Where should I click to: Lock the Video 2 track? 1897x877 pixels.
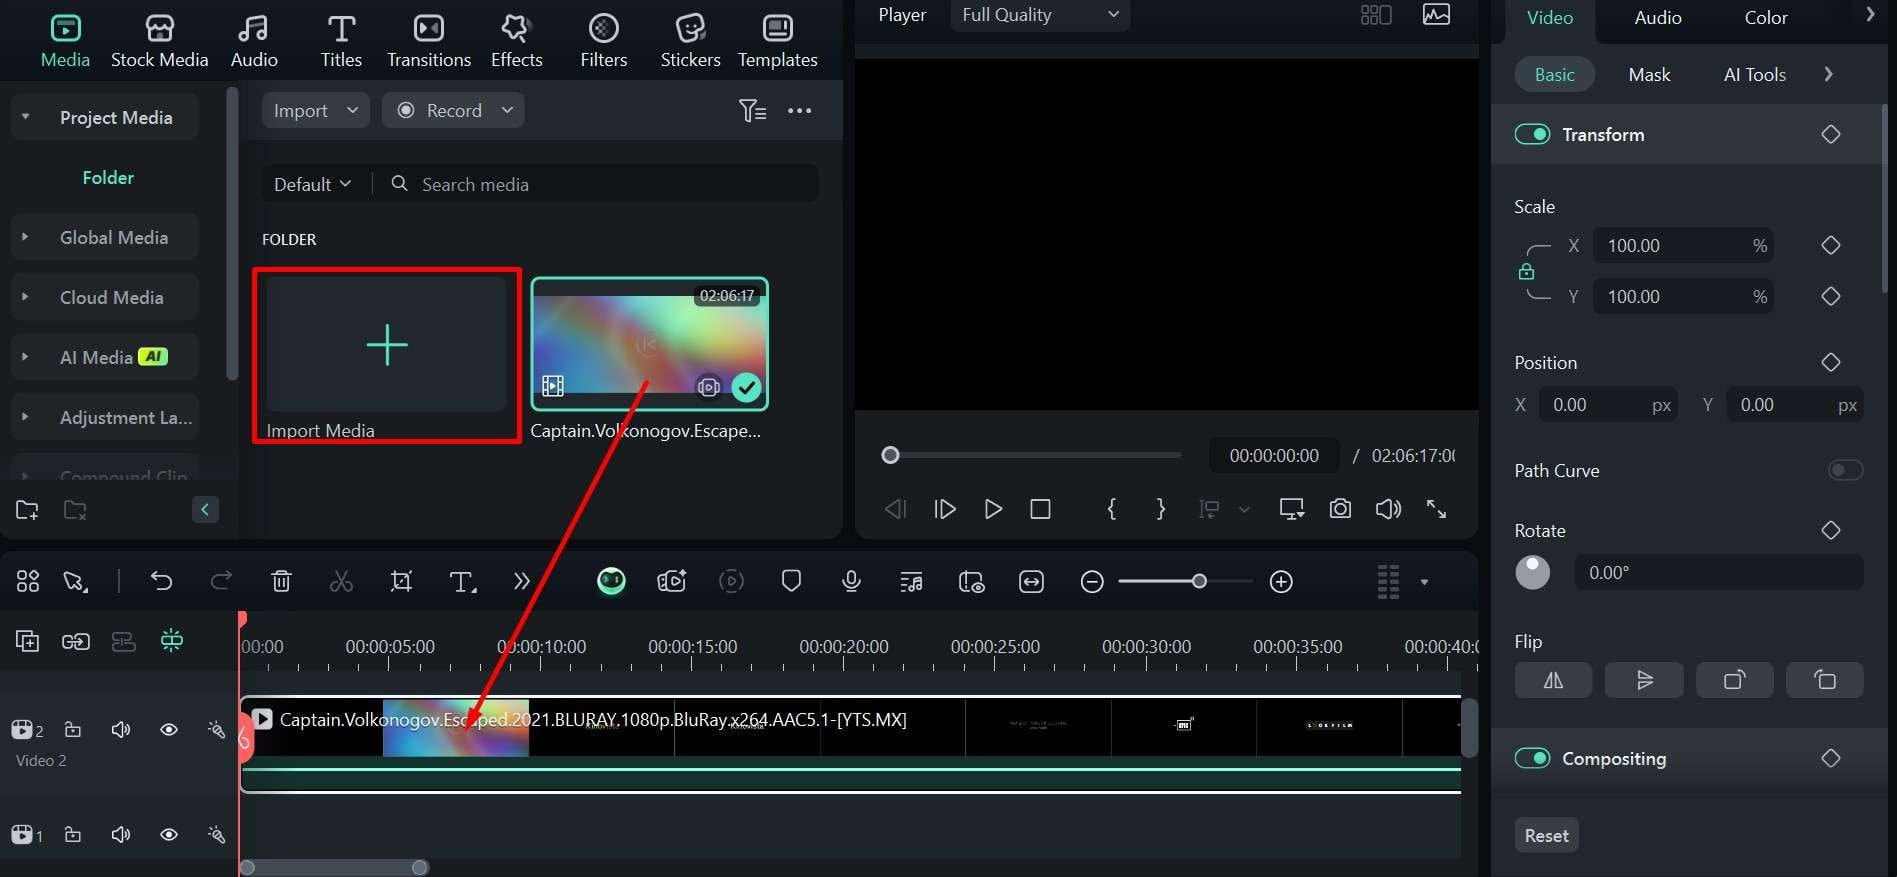[73, 730]
